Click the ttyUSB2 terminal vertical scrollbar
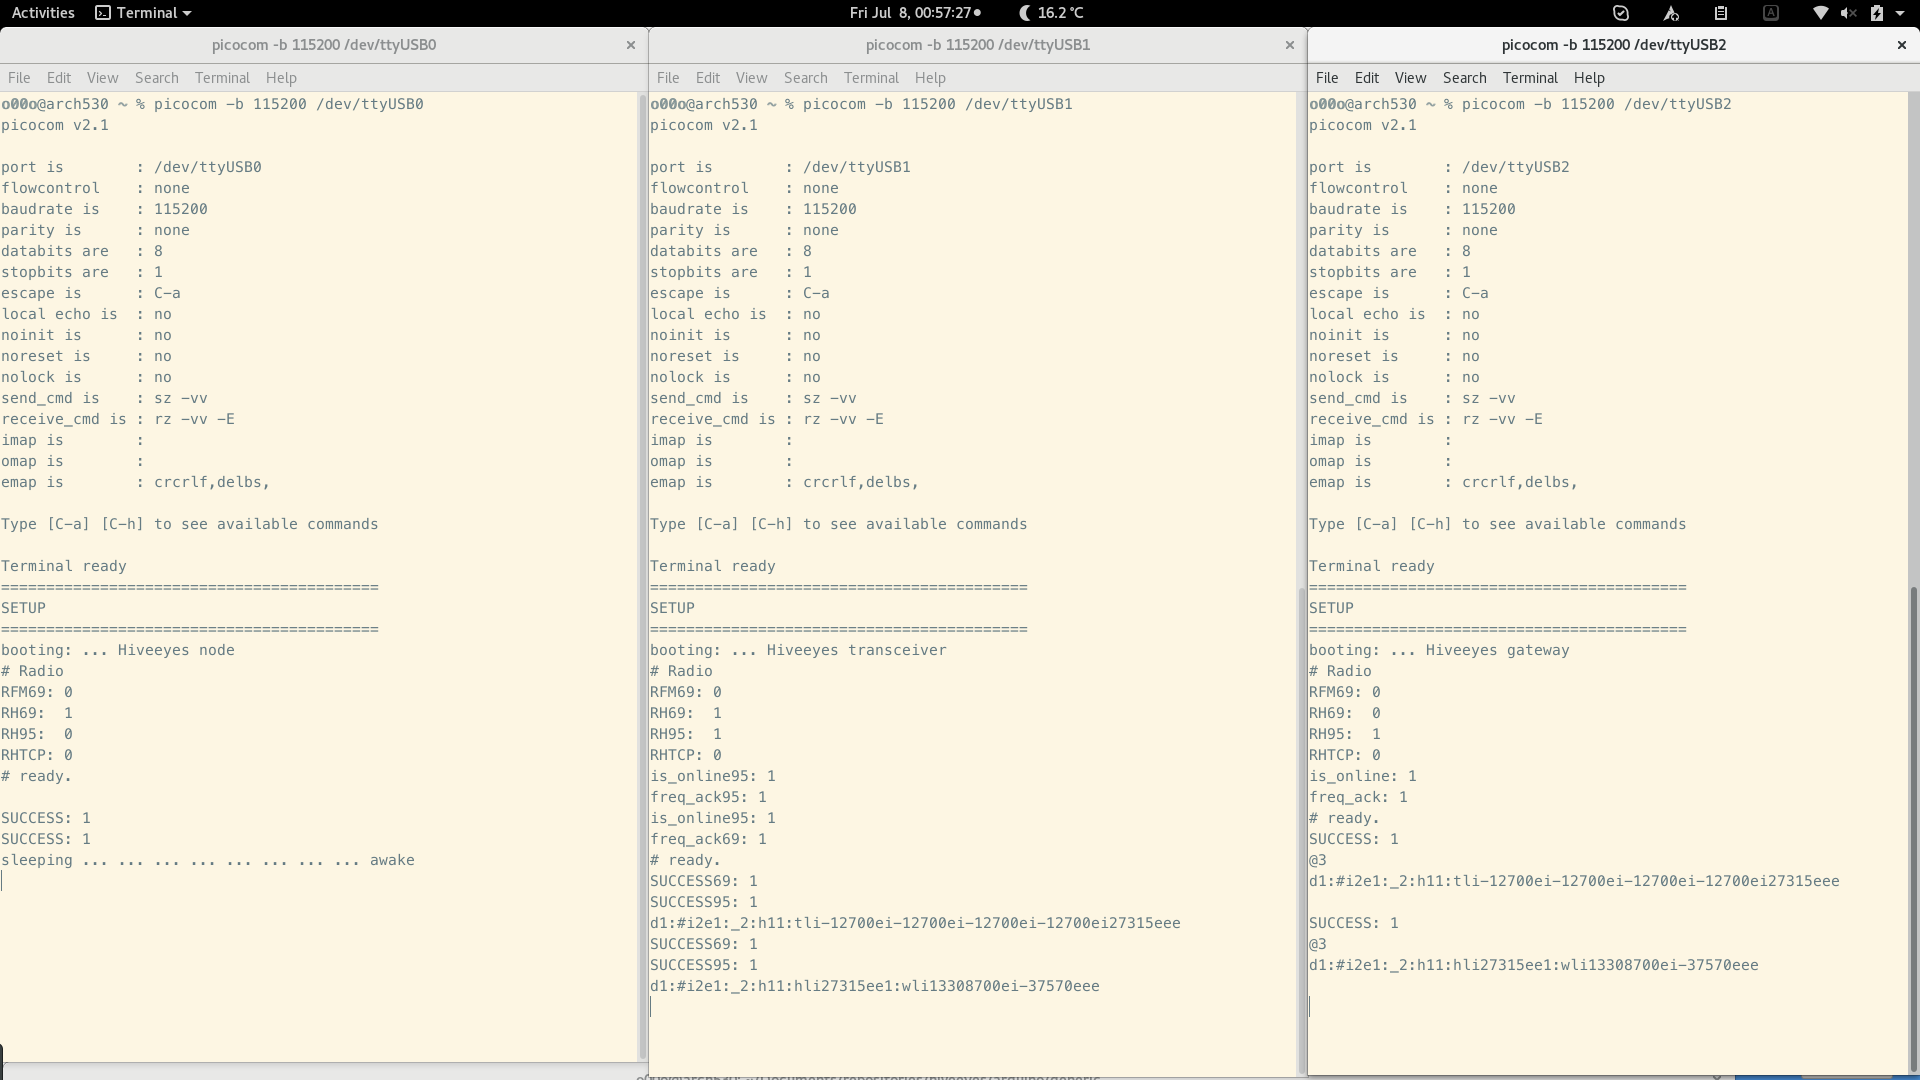 tap(1914, 830)
